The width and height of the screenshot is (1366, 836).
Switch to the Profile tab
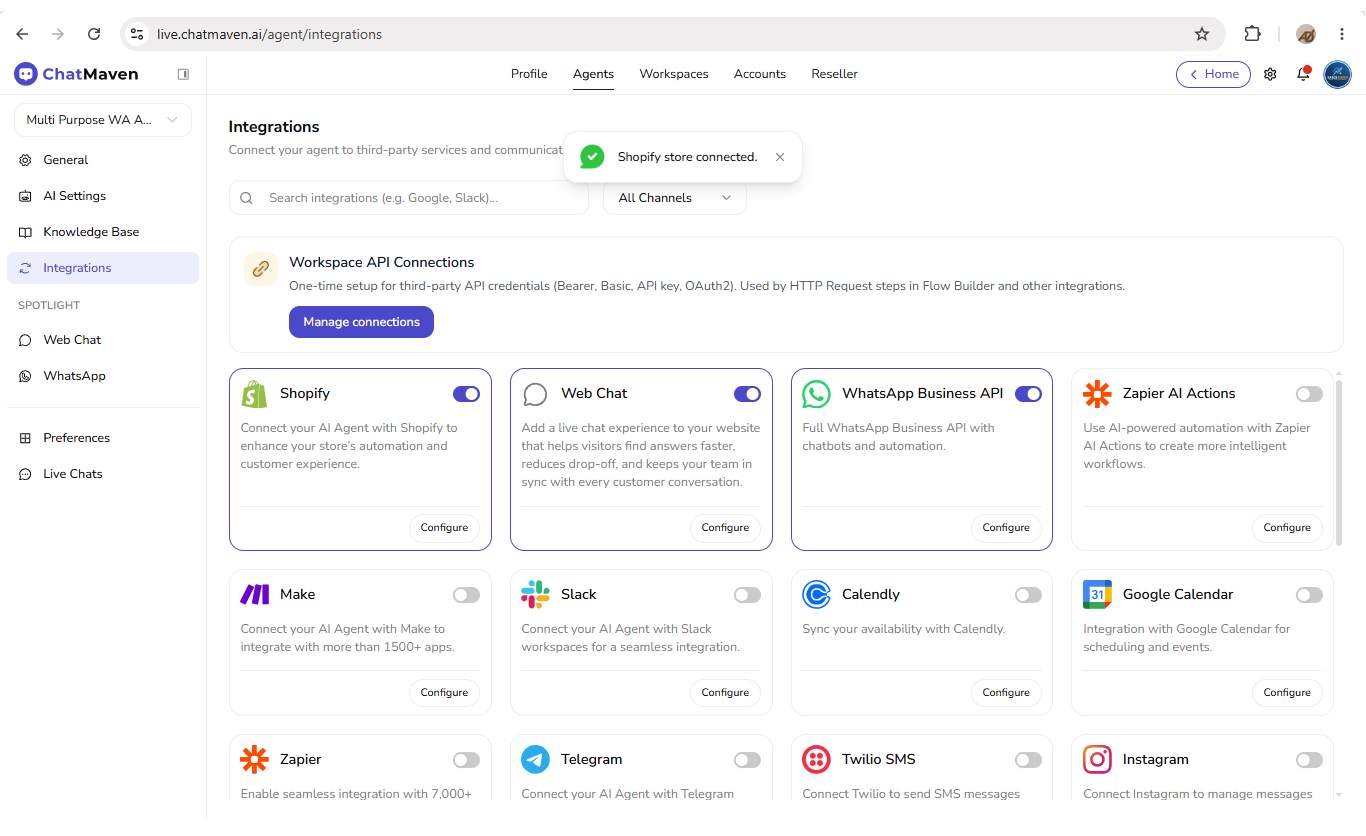point(529,74)
